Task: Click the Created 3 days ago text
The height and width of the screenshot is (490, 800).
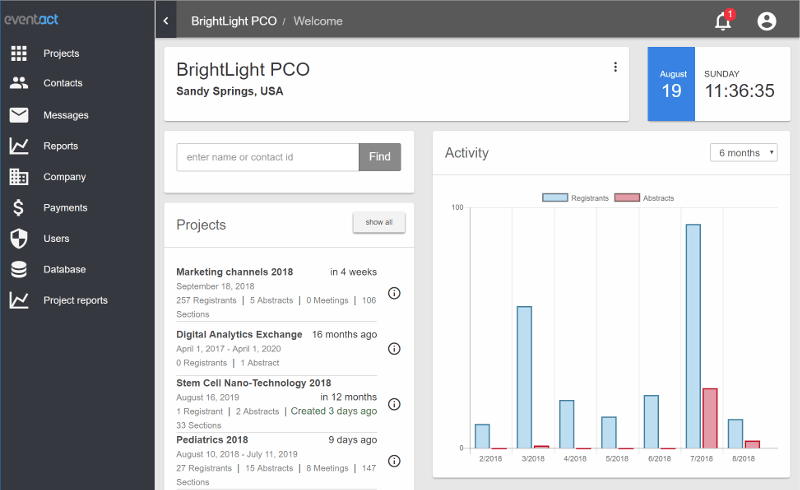Action: (x=334, y=411)
